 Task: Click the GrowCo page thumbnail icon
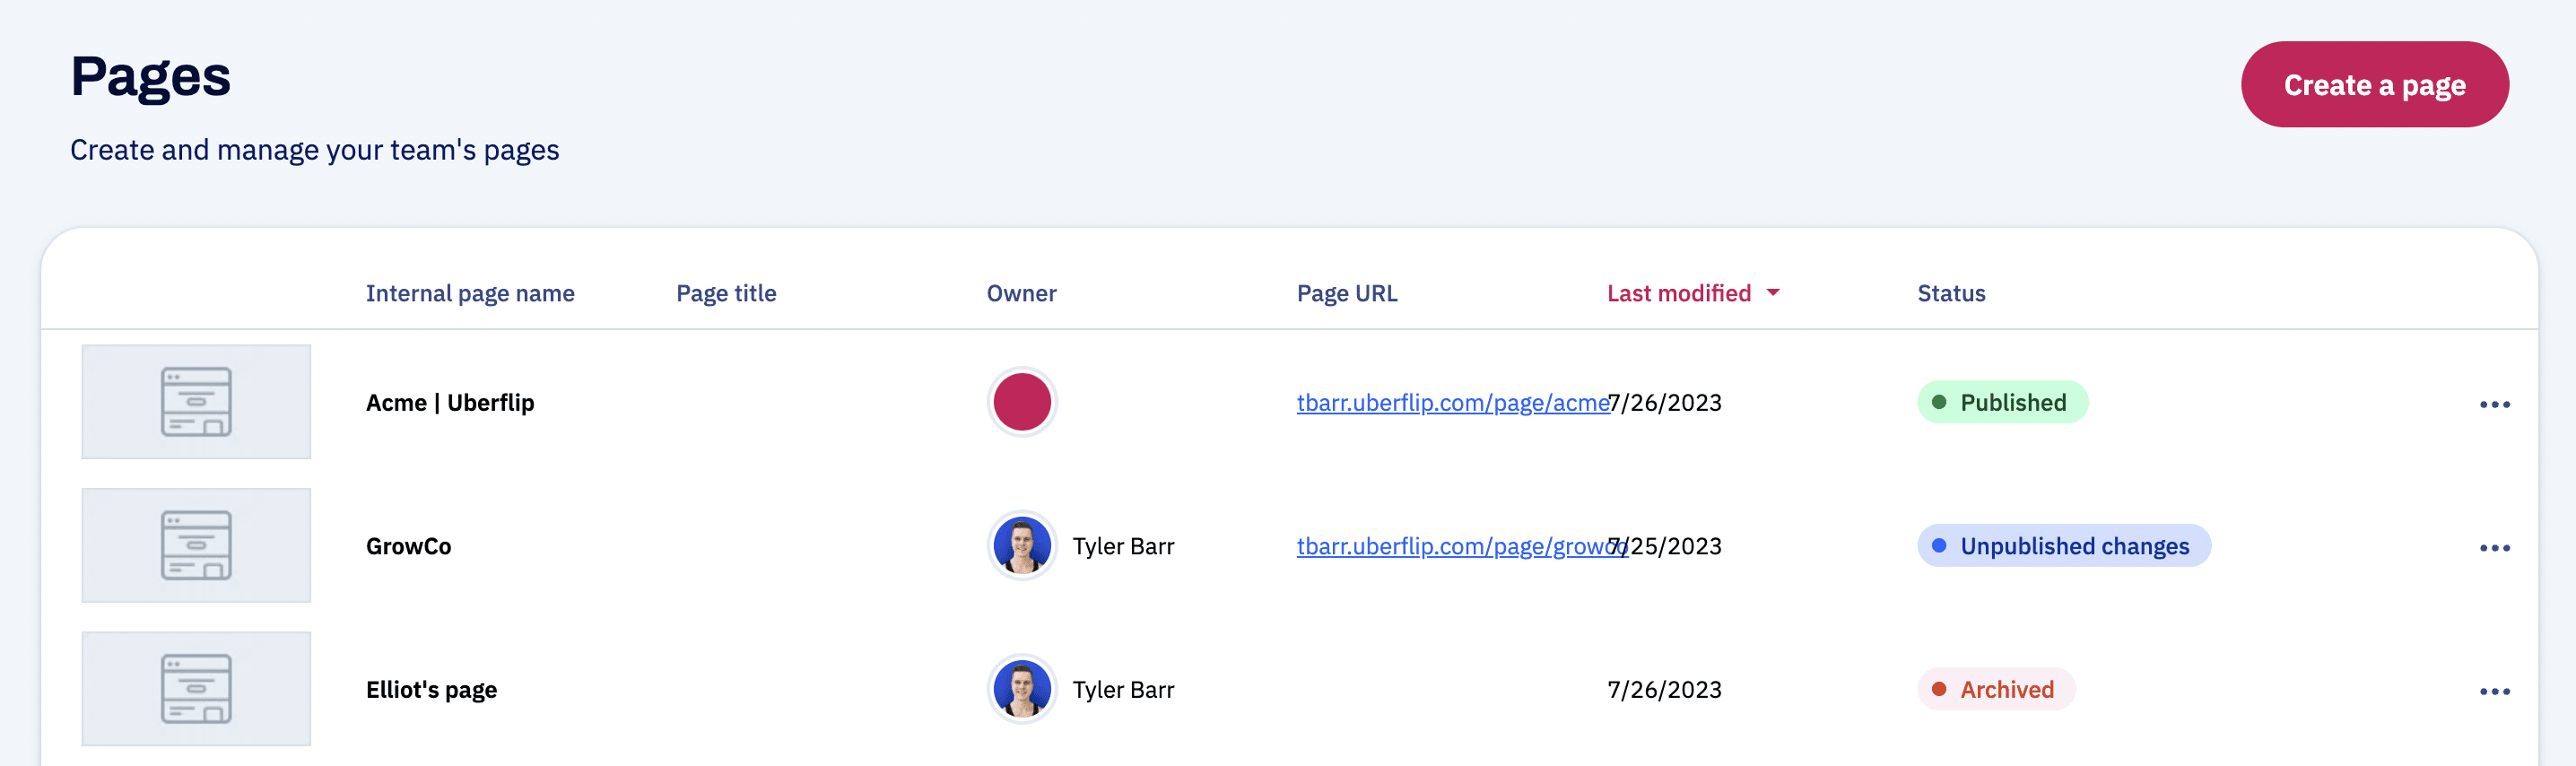tap(196, 545)
